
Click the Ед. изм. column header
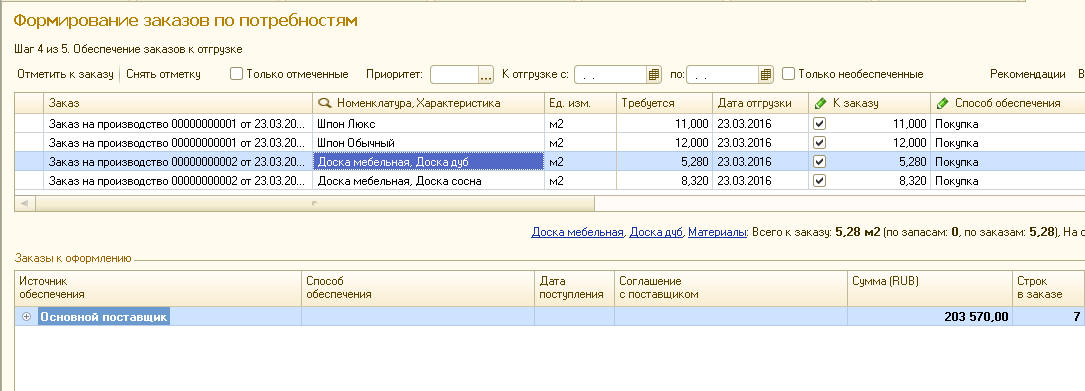580,103
